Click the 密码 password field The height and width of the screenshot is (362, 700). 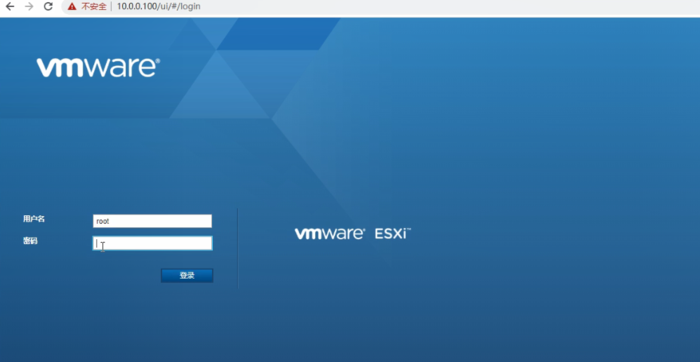tap(152, 243)
